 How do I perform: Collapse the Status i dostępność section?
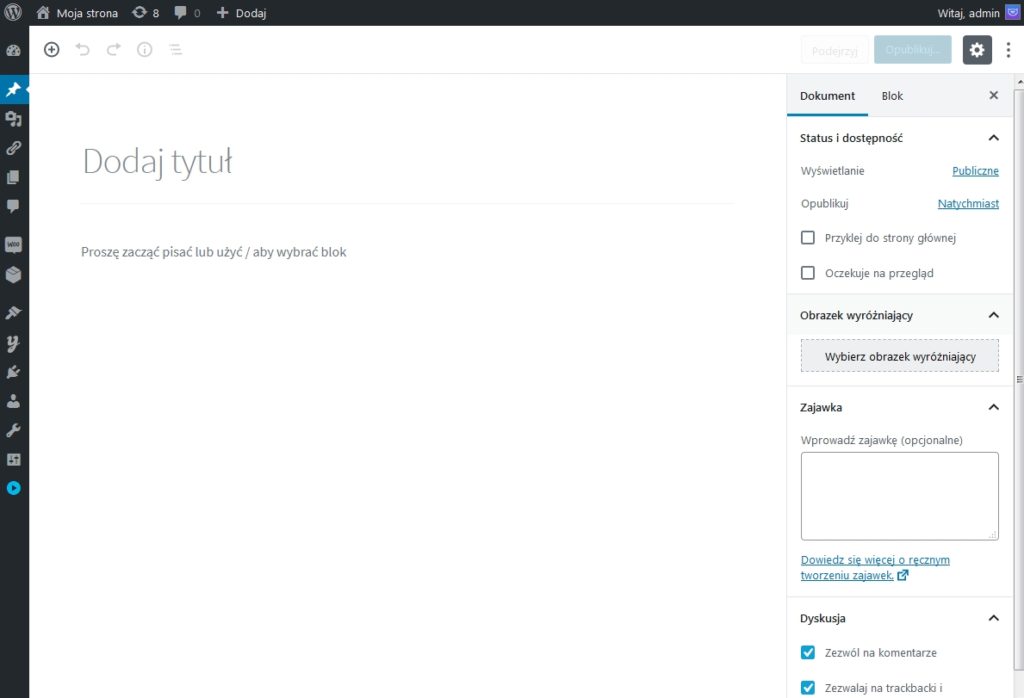[x=993, y=138]
